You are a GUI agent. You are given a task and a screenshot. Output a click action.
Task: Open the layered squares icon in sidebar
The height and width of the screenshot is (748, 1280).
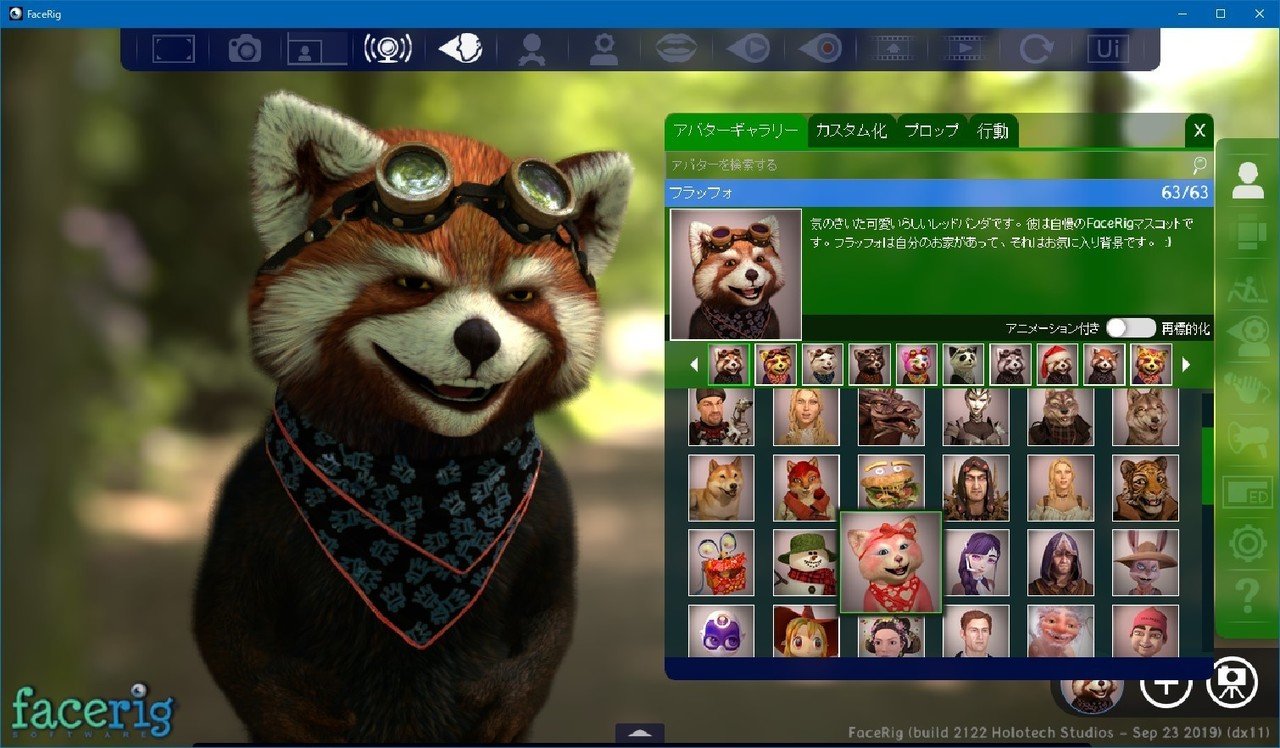pos(1248,233)
